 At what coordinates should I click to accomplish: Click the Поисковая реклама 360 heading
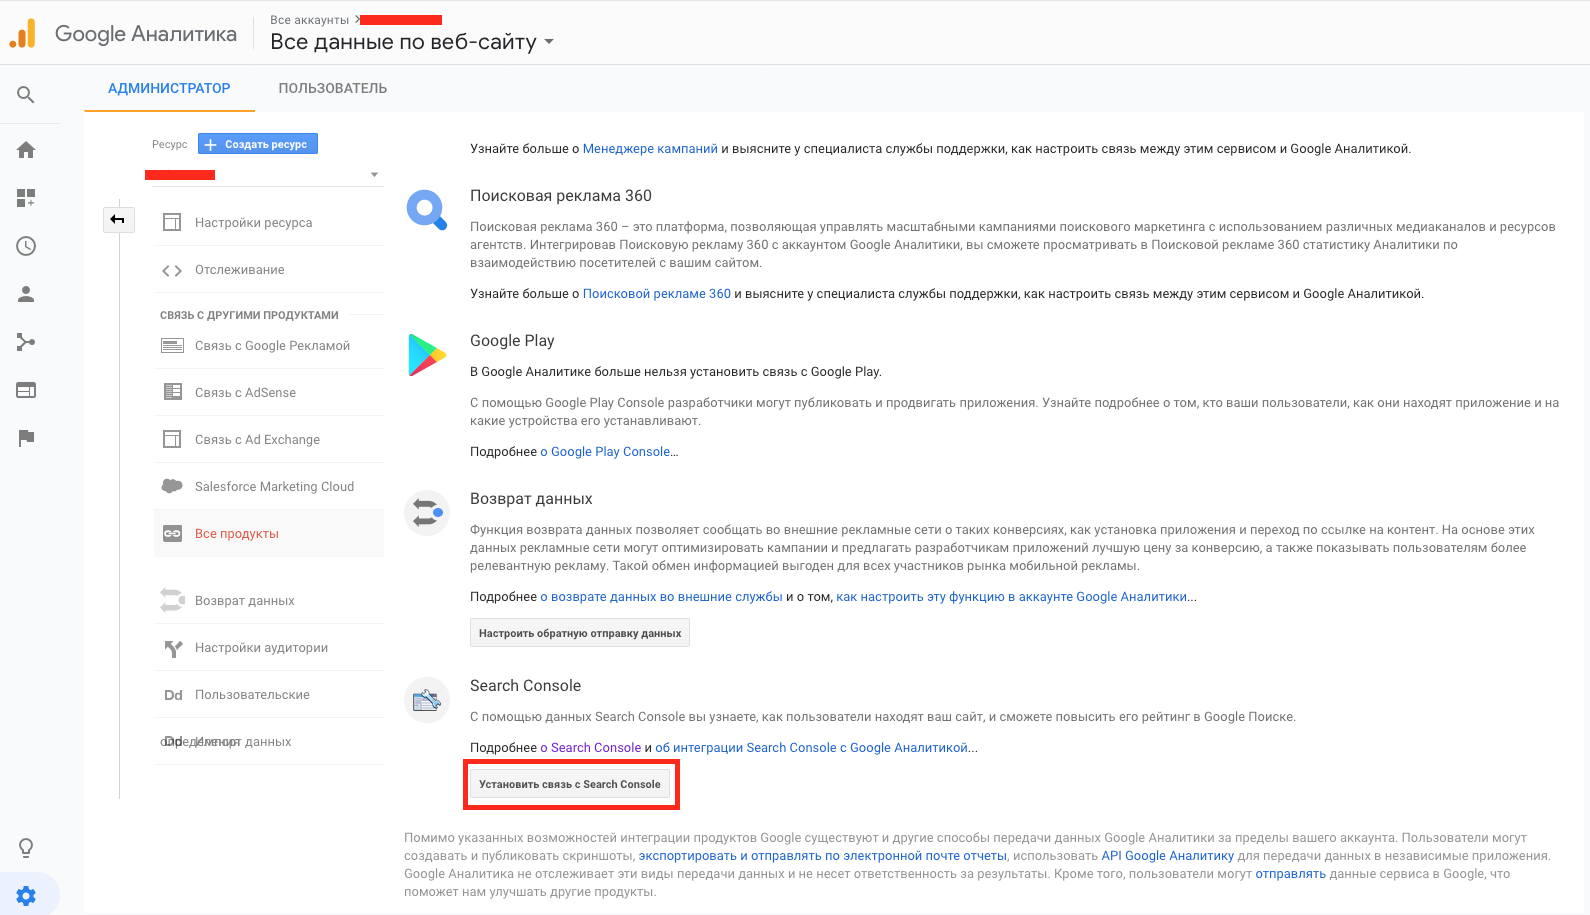tap(561, 196)
